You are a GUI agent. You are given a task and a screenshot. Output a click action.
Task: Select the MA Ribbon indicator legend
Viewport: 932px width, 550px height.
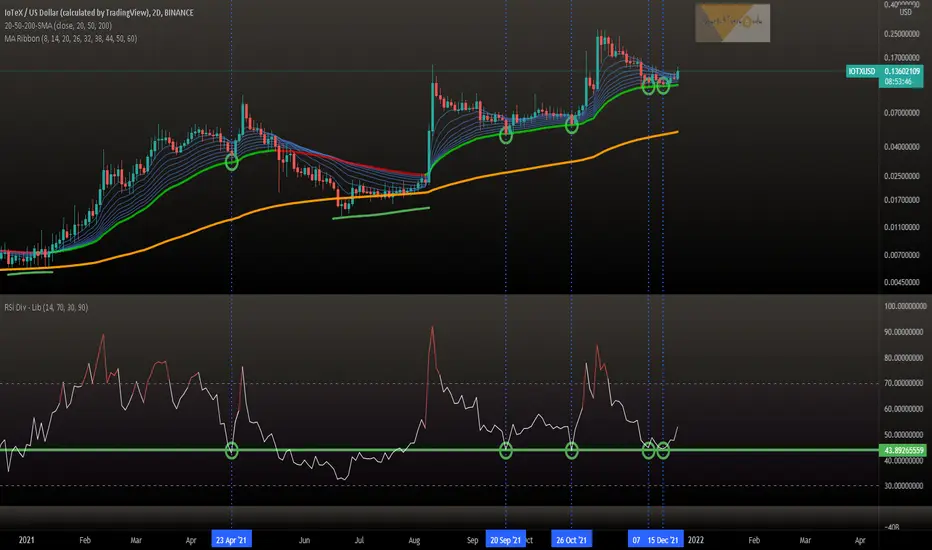click(x=71, y=39)
